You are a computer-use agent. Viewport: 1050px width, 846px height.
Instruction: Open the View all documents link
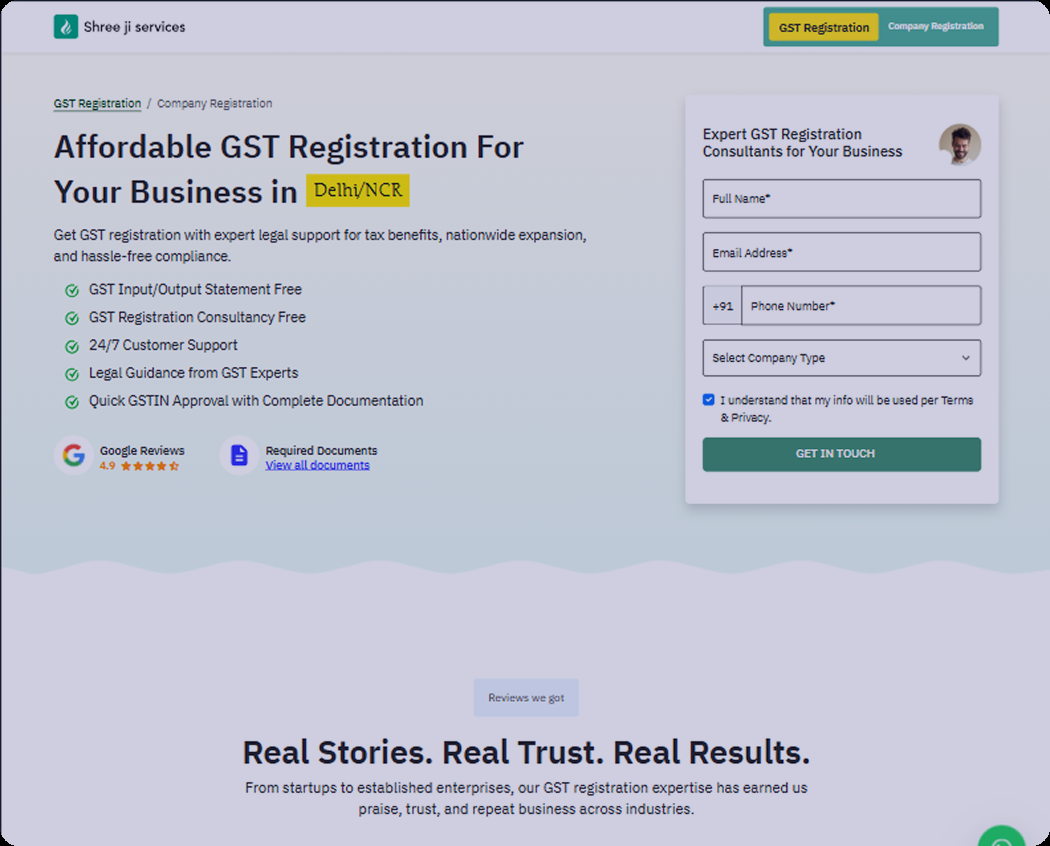(x=317, y=465)
